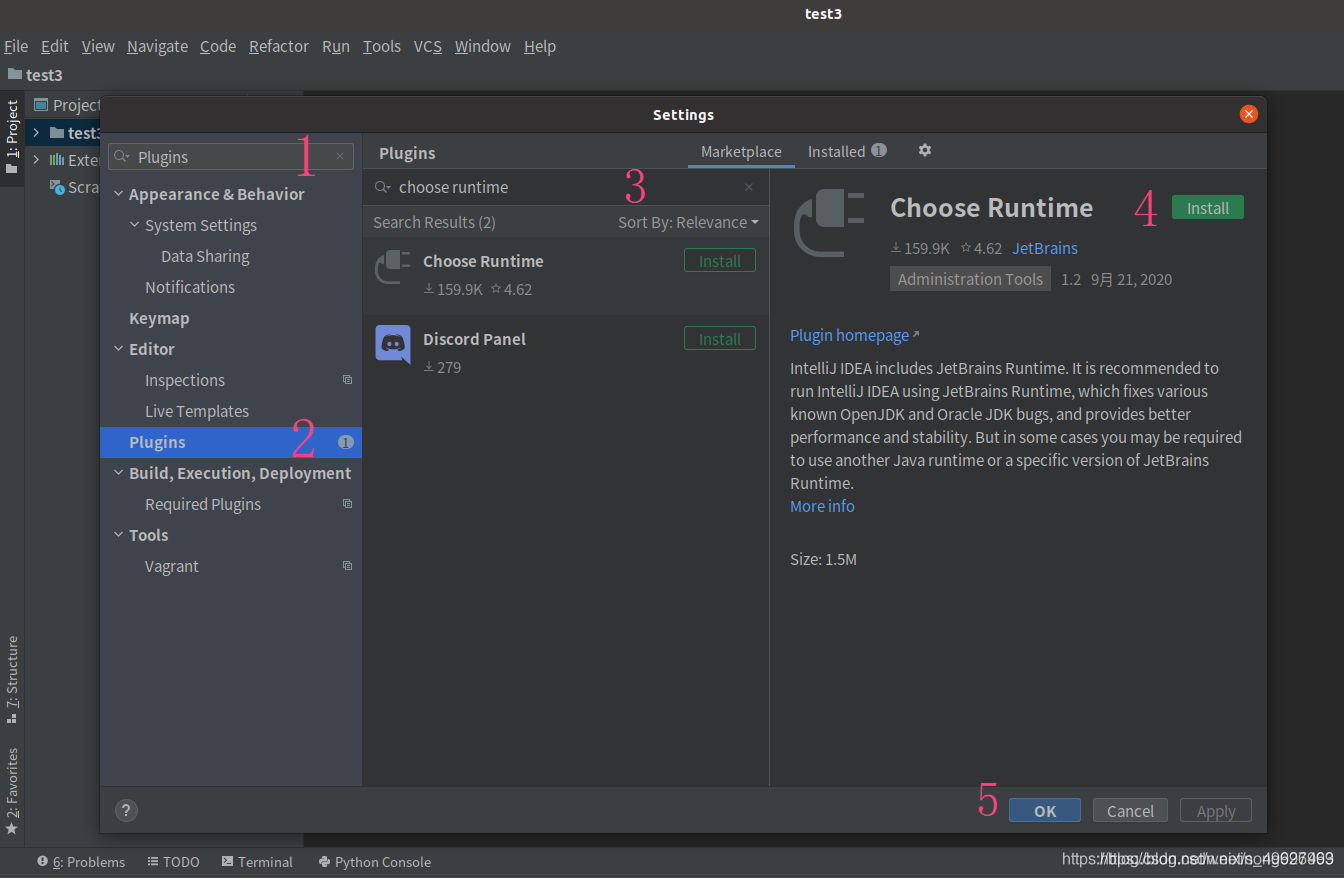Open the Data Sharing settings page
Screen dimensions: 1344x878
205,256
